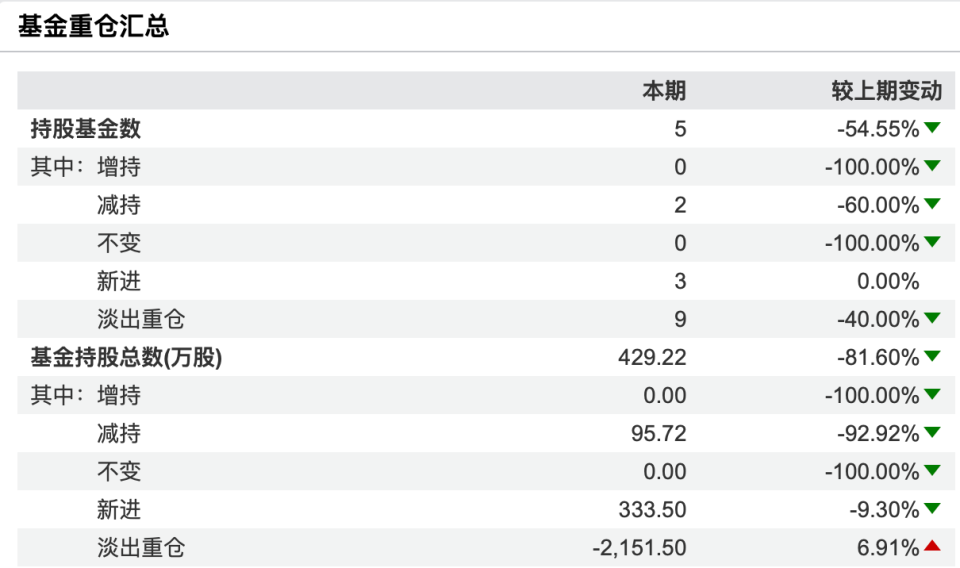Select the 基金持股总数(万股) row label
Viewport: 960px width, 568px height.
125,357
